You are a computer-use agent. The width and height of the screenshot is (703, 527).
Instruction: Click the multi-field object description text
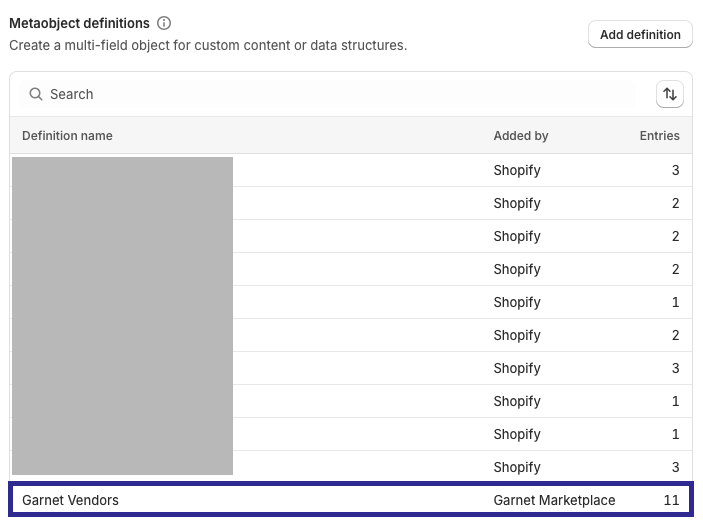[208, 45]
